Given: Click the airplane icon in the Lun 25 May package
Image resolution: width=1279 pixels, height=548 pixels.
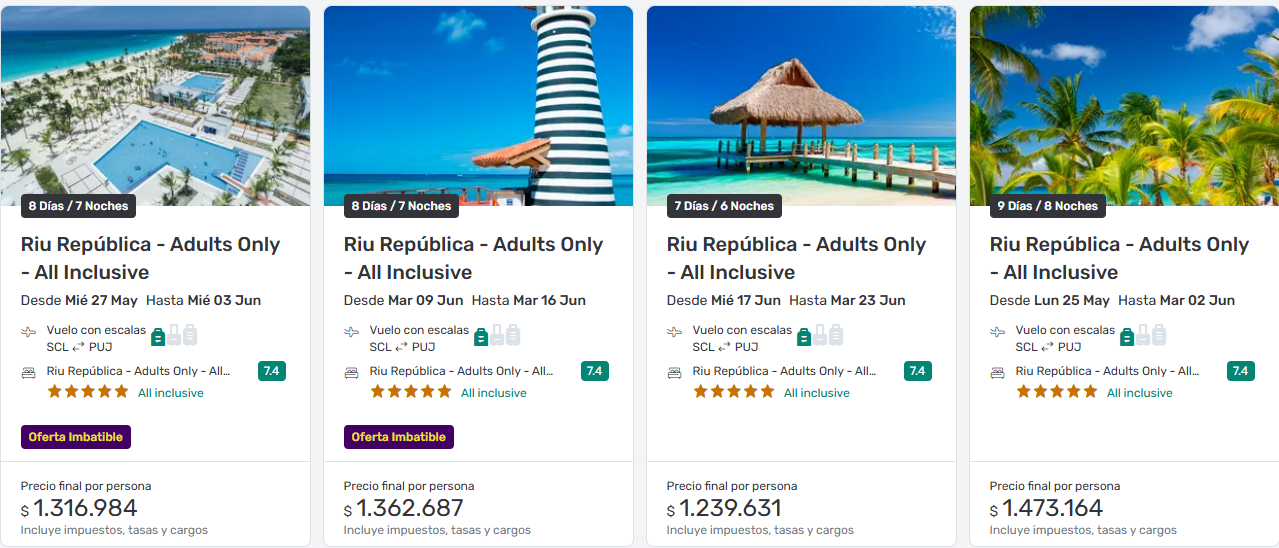Looking at the screenshot, I should (x=997, y=332).
